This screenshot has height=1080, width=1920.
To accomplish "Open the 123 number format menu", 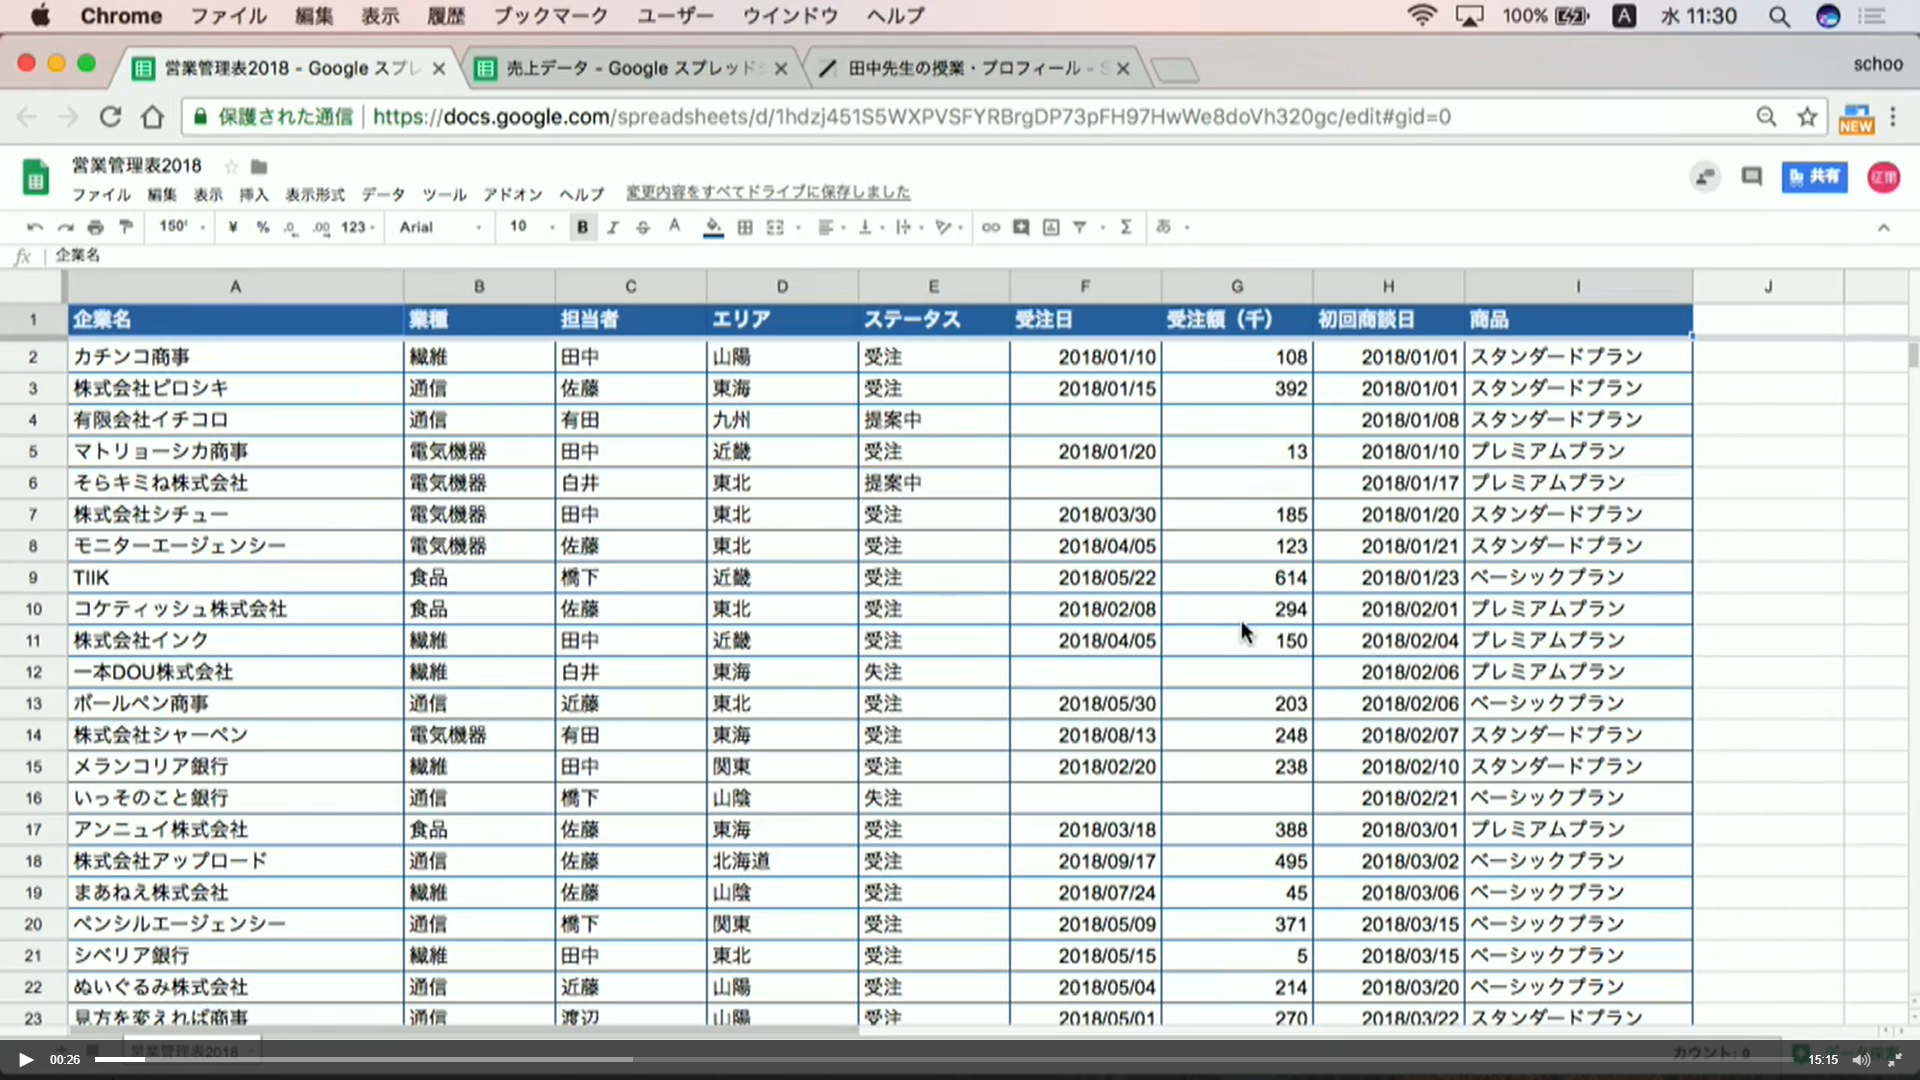I will point(355,227).
